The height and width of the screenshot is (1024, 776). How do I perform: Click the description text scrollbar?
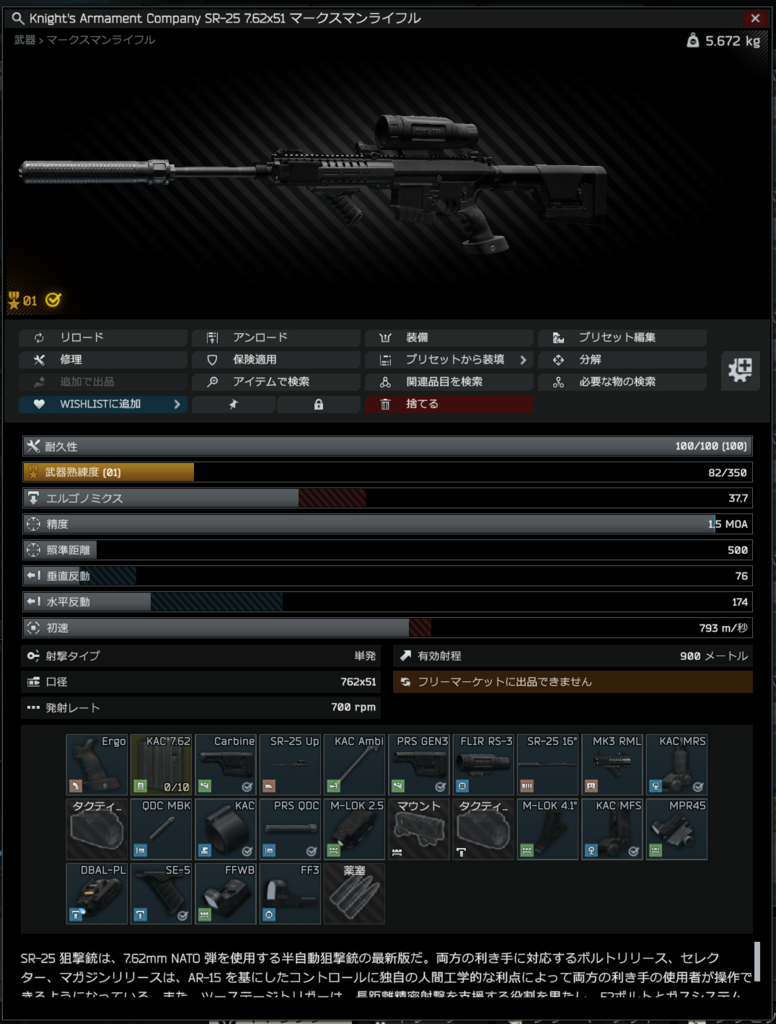[757, 961]
